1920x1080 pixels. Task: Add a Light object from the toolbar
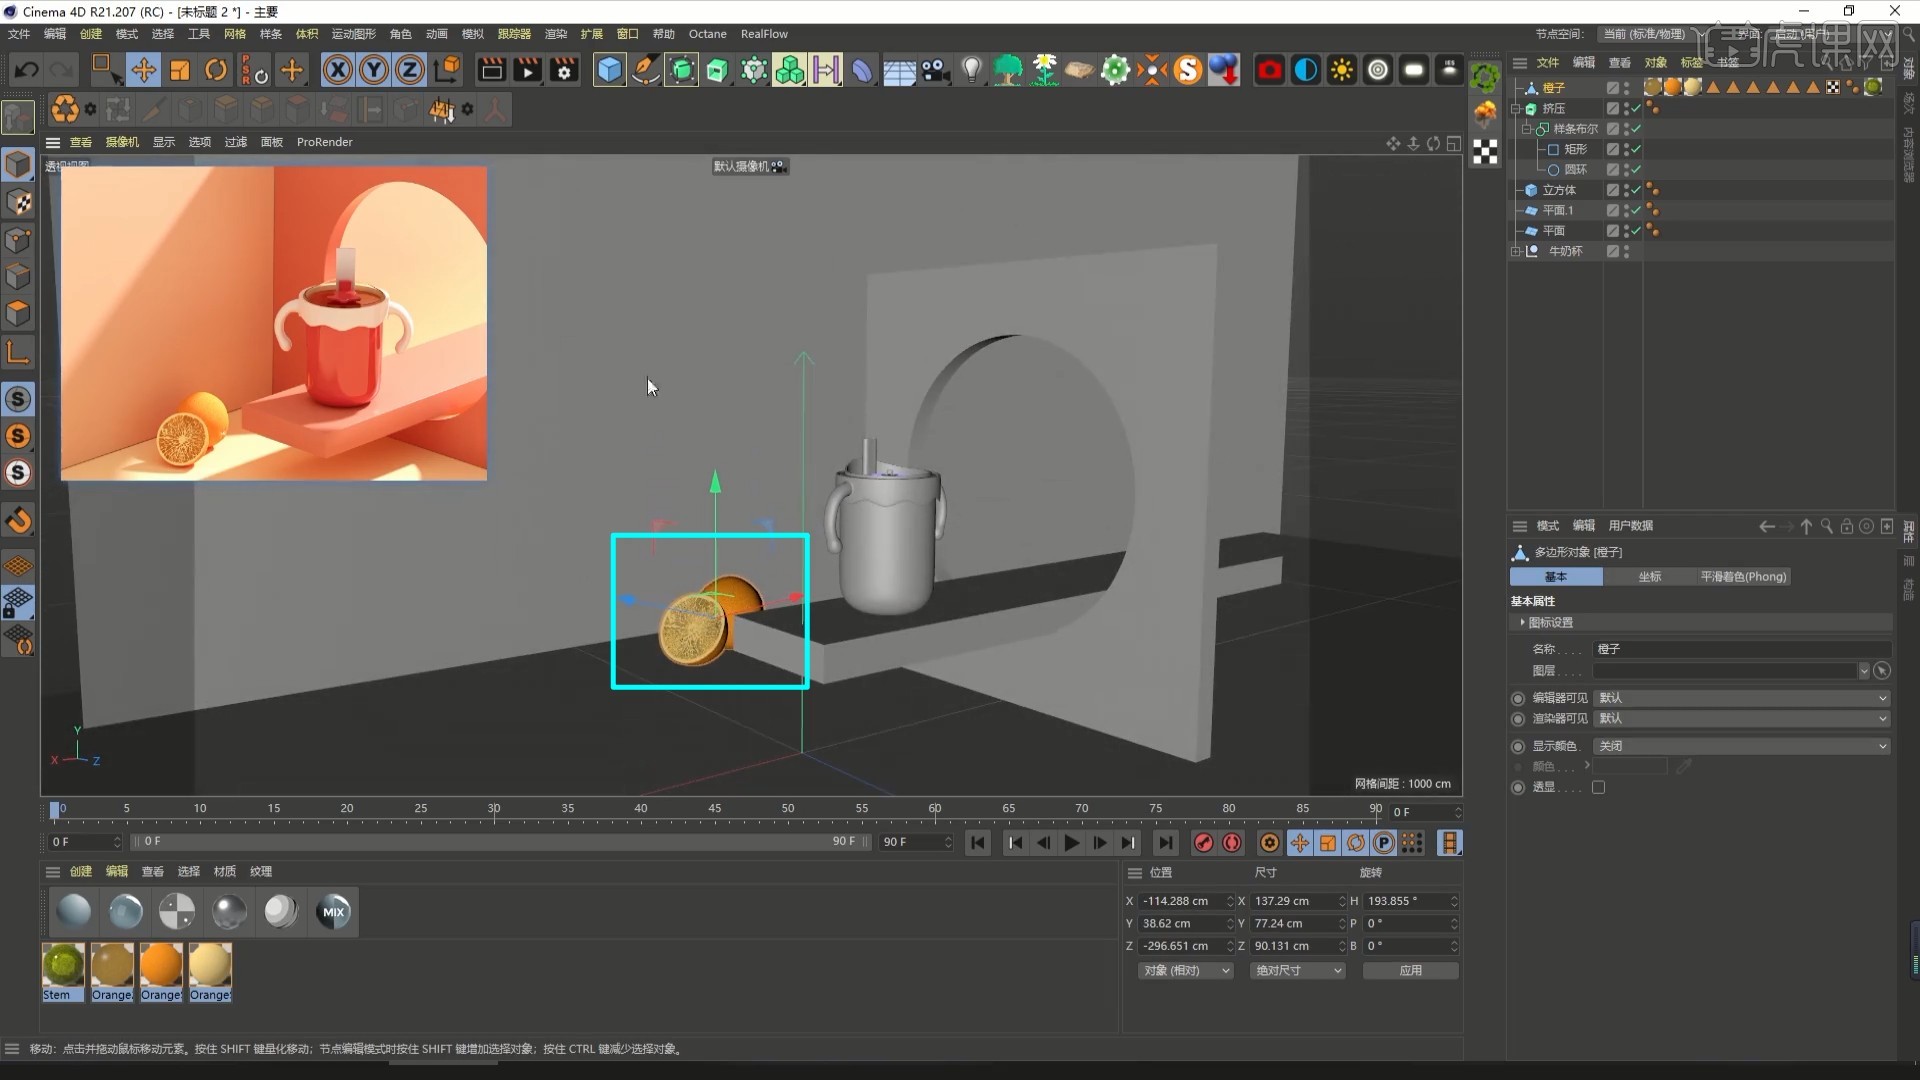[x=971, y=69]
